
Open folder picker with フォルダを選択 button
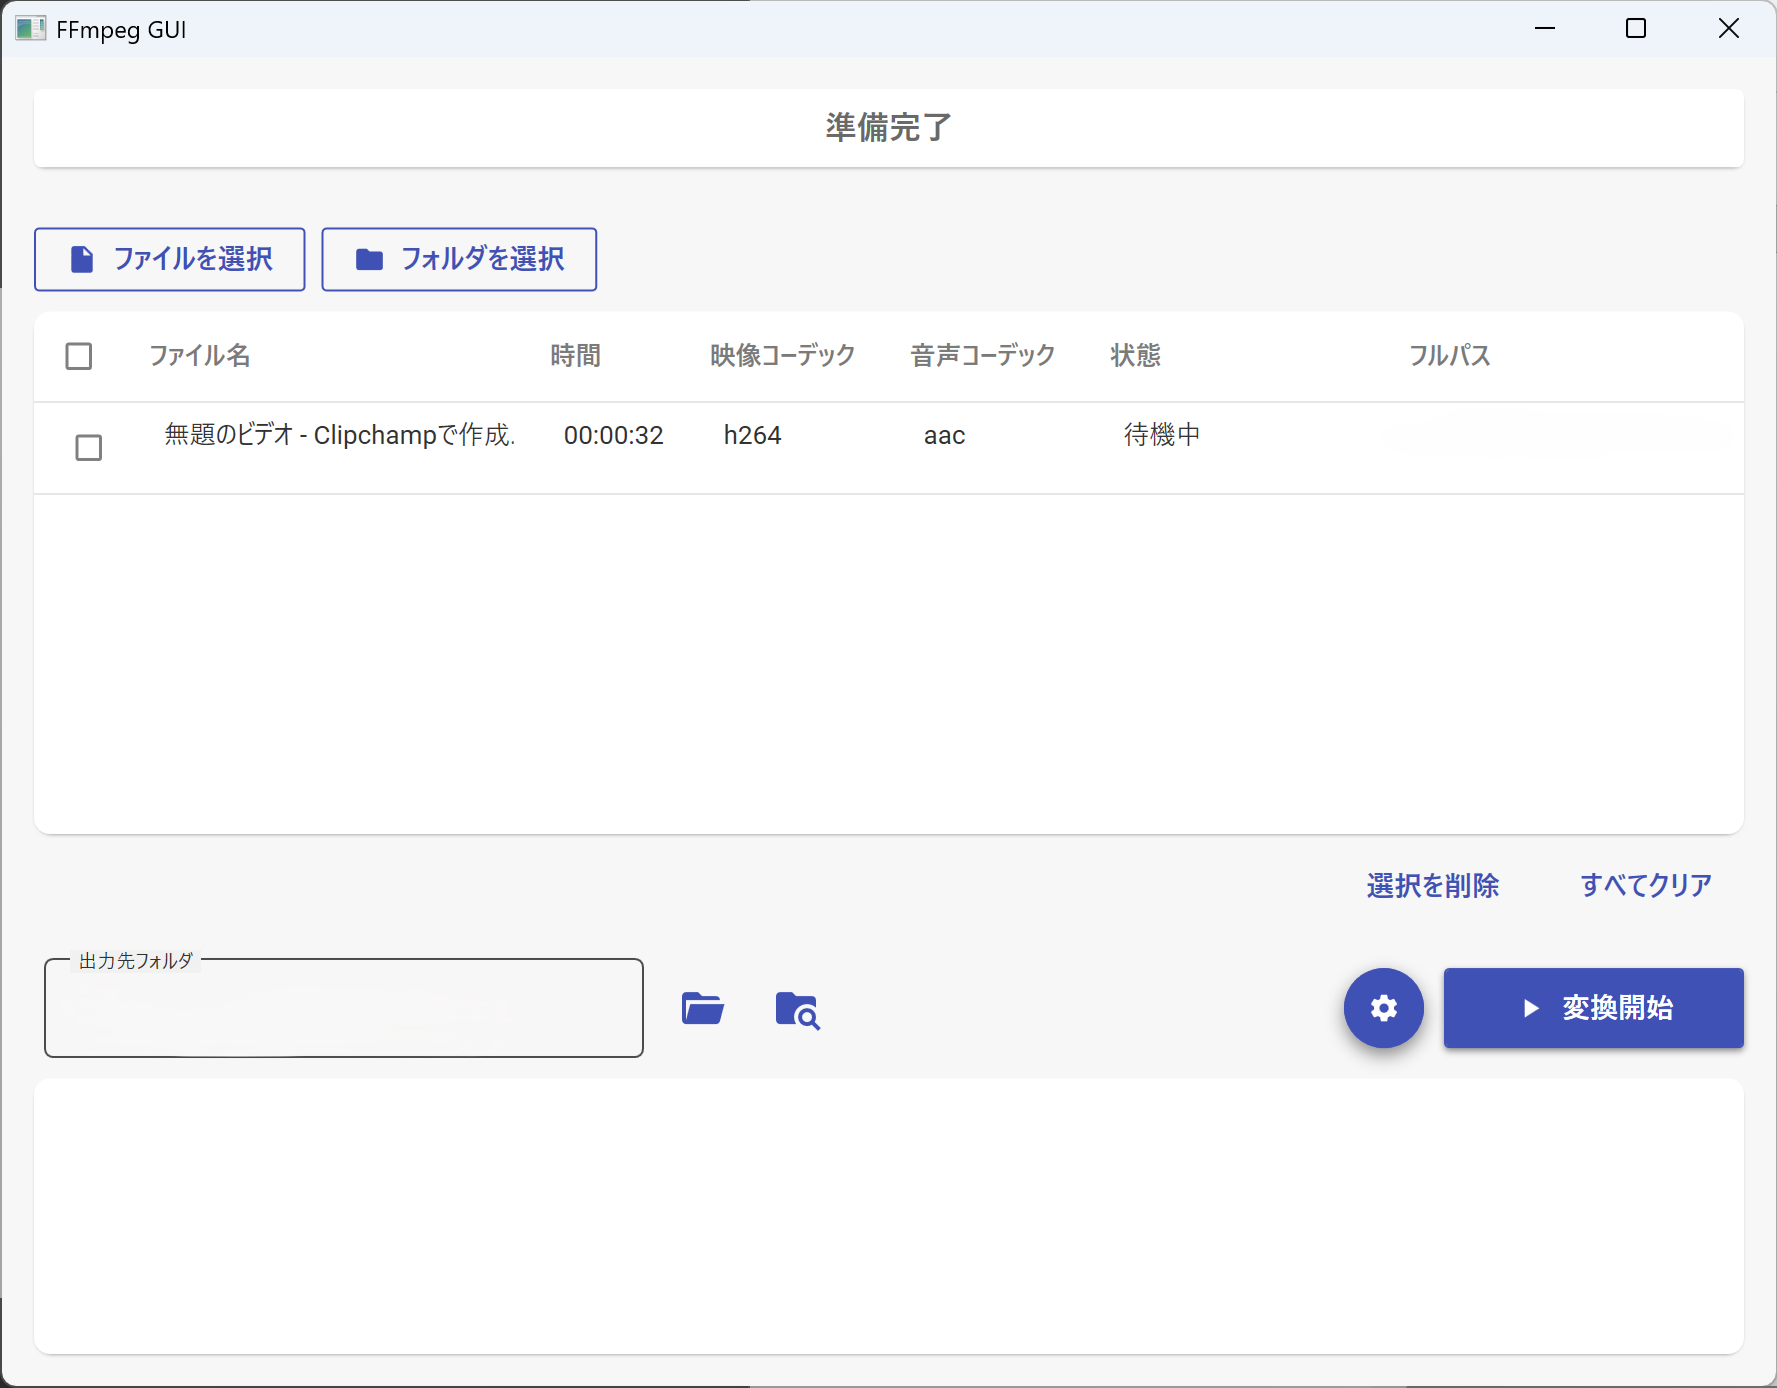click(458, 259)
